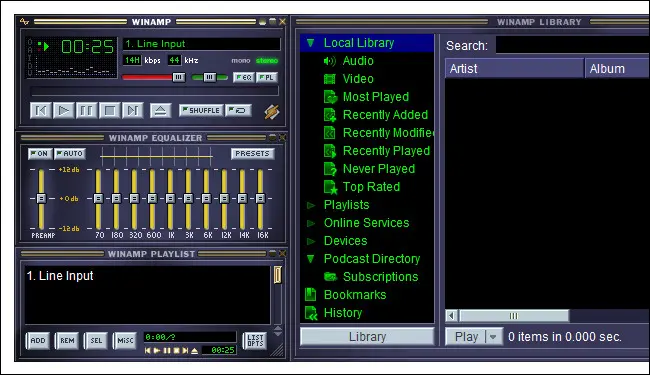650x375 pixels.
Task: Expand the Online Services node
Action: (x=310, y=223)
